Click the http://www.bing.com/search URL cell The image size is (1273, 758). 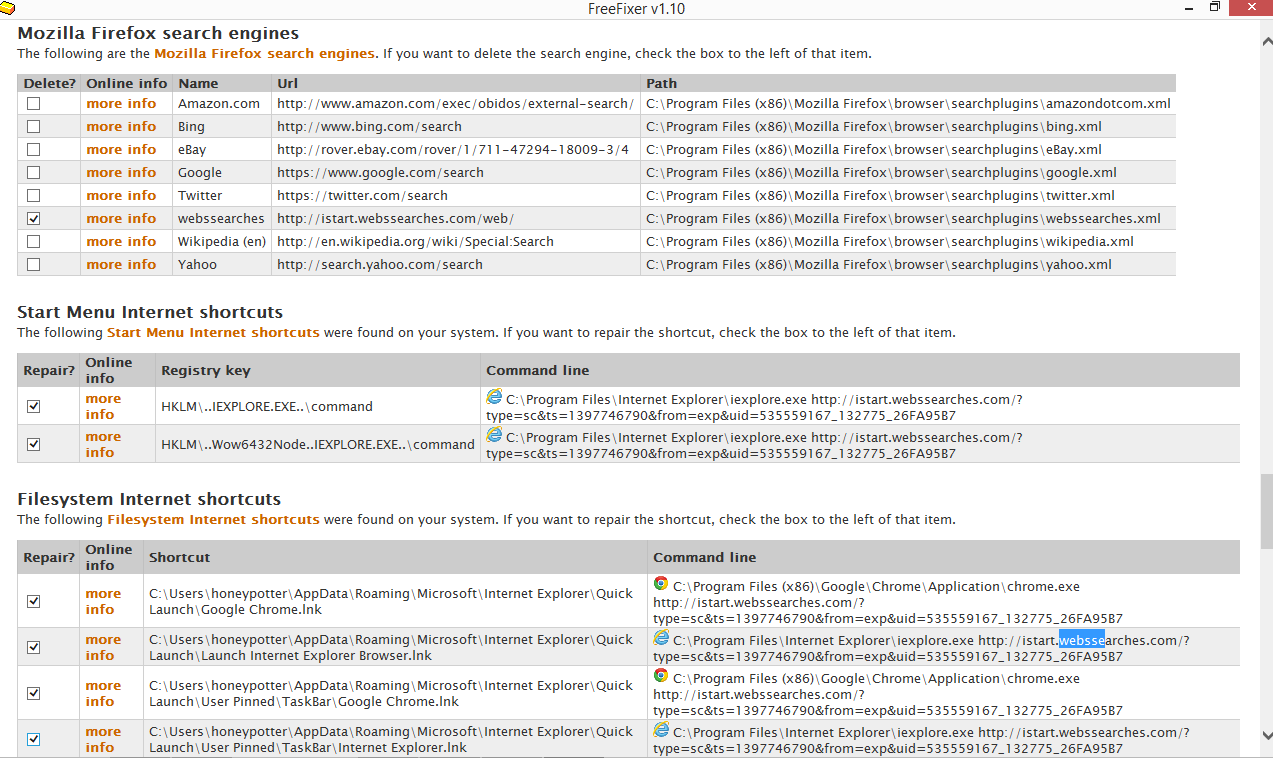click(456, 127)
